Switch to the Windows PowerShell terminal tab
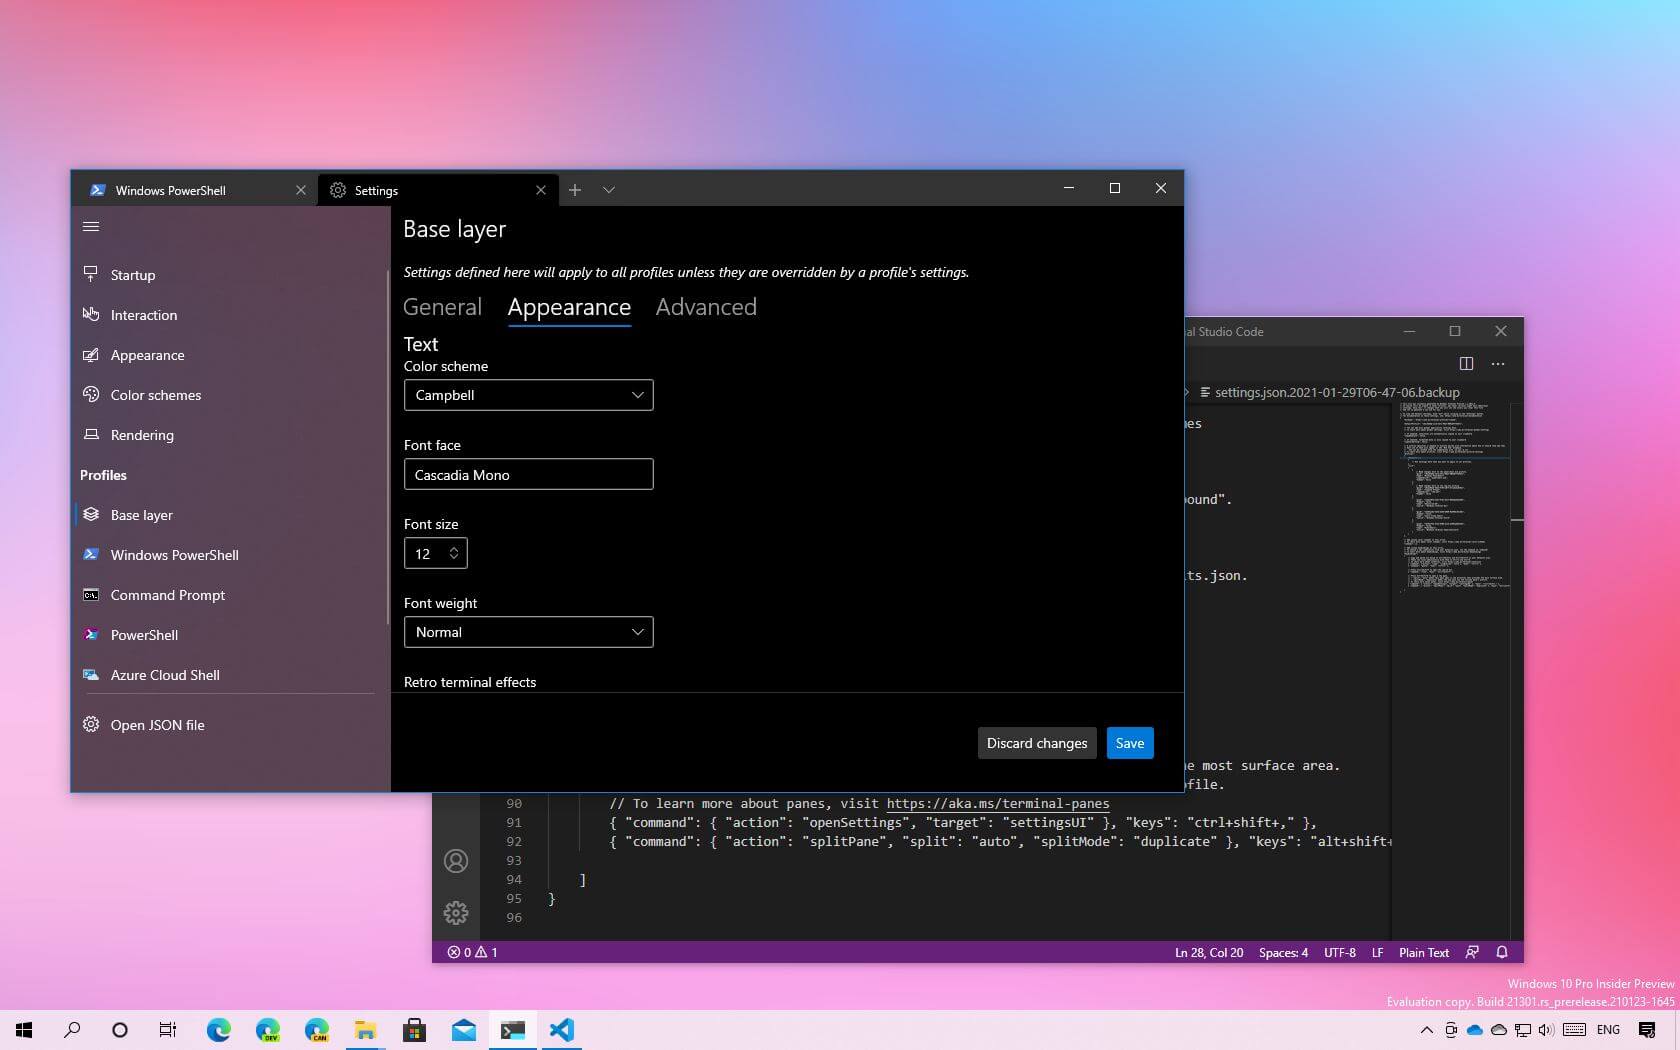 point(170,190)
